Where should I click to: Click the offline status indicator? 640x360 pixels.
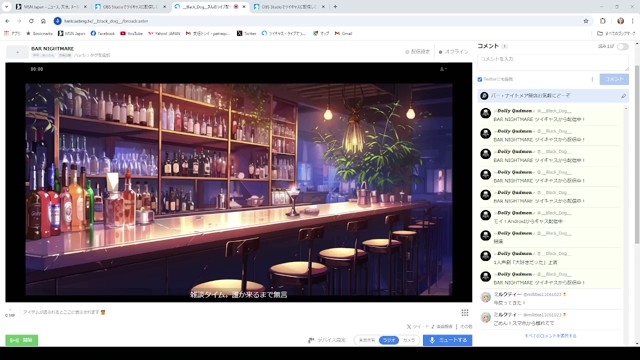click(453, 52)
